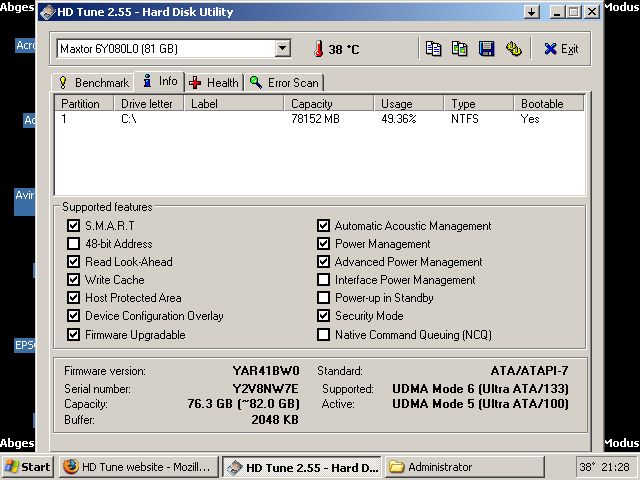Toggle Firmware Upgradable checkbox

(x=73, y=335)
